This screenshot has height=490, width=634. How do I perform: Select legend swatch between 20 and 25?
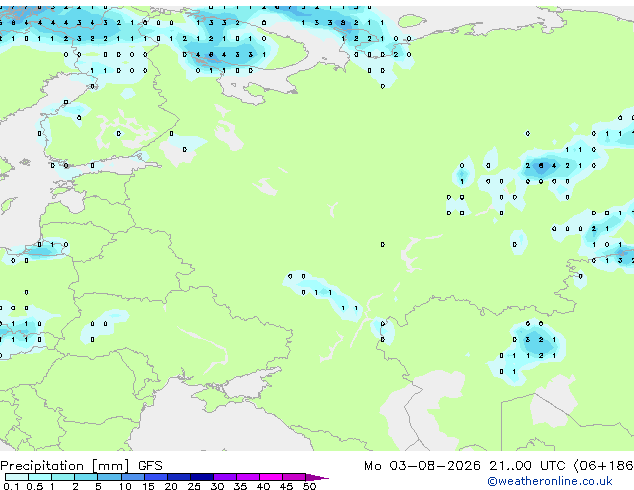[x=179, y=477]
